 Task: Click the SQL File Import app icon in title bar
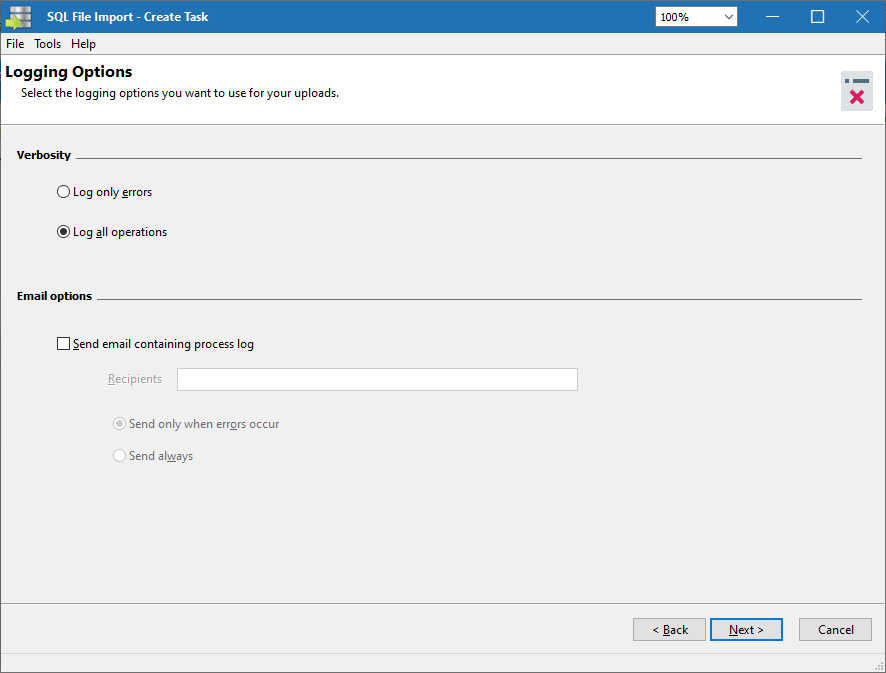click(x=18, y=17)
